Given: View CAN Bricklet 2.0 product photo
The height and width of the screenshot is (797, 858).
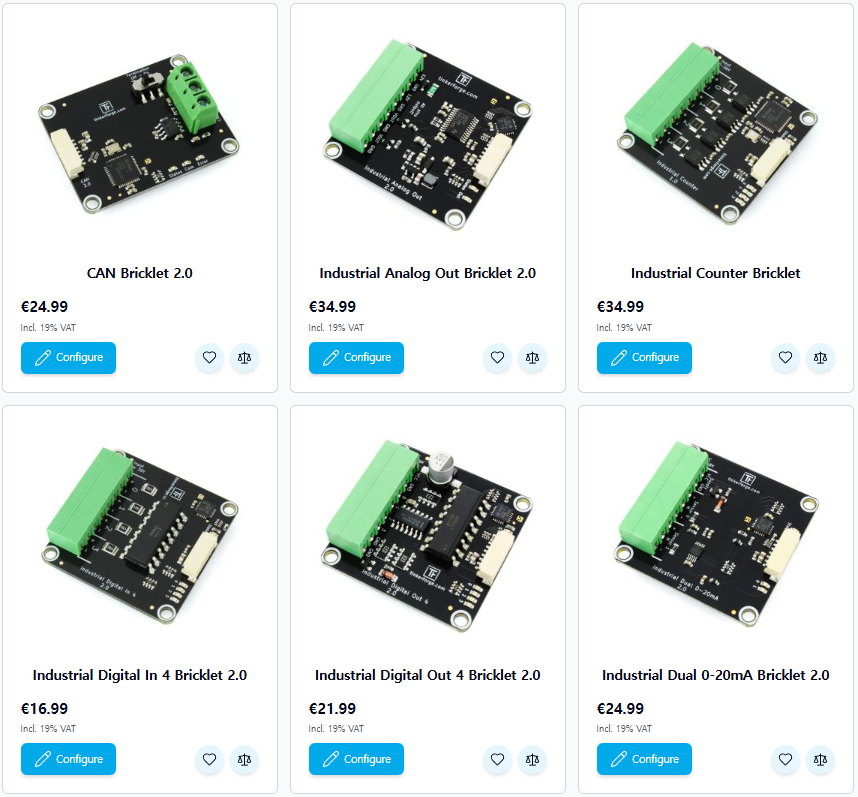Looking at the screenshot, I should [139, 134].
